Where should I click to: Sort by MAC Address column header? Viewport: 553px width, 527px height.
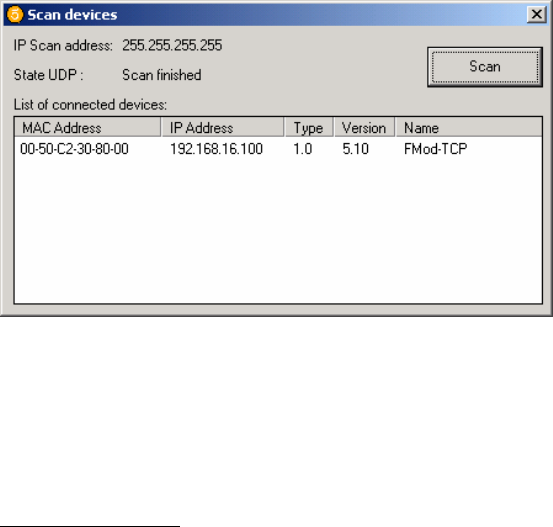pyautogui.click(x=87, y=127)
